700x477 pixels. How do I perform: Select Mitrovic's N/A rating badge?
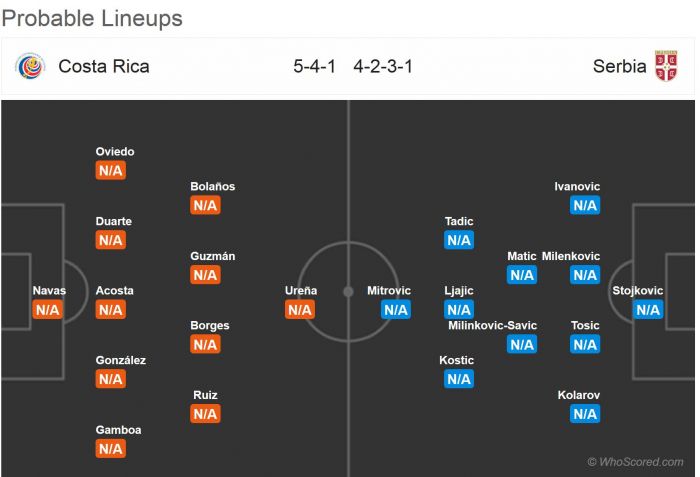pos(396,310)
